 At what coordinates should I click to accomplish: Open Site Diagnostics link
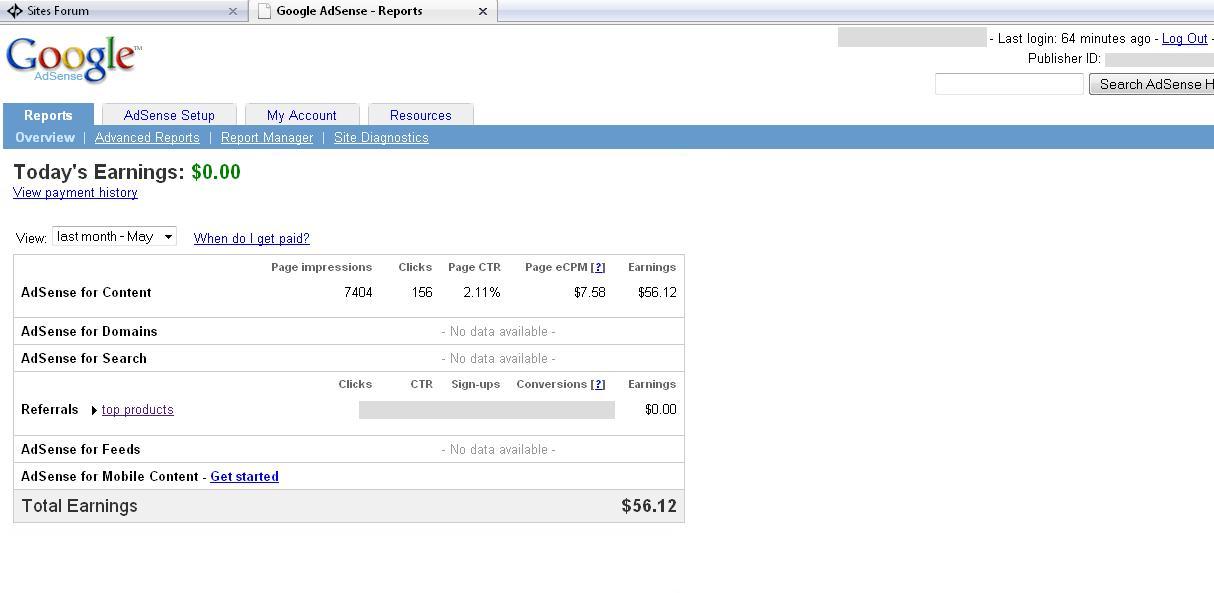pos(381,138)
